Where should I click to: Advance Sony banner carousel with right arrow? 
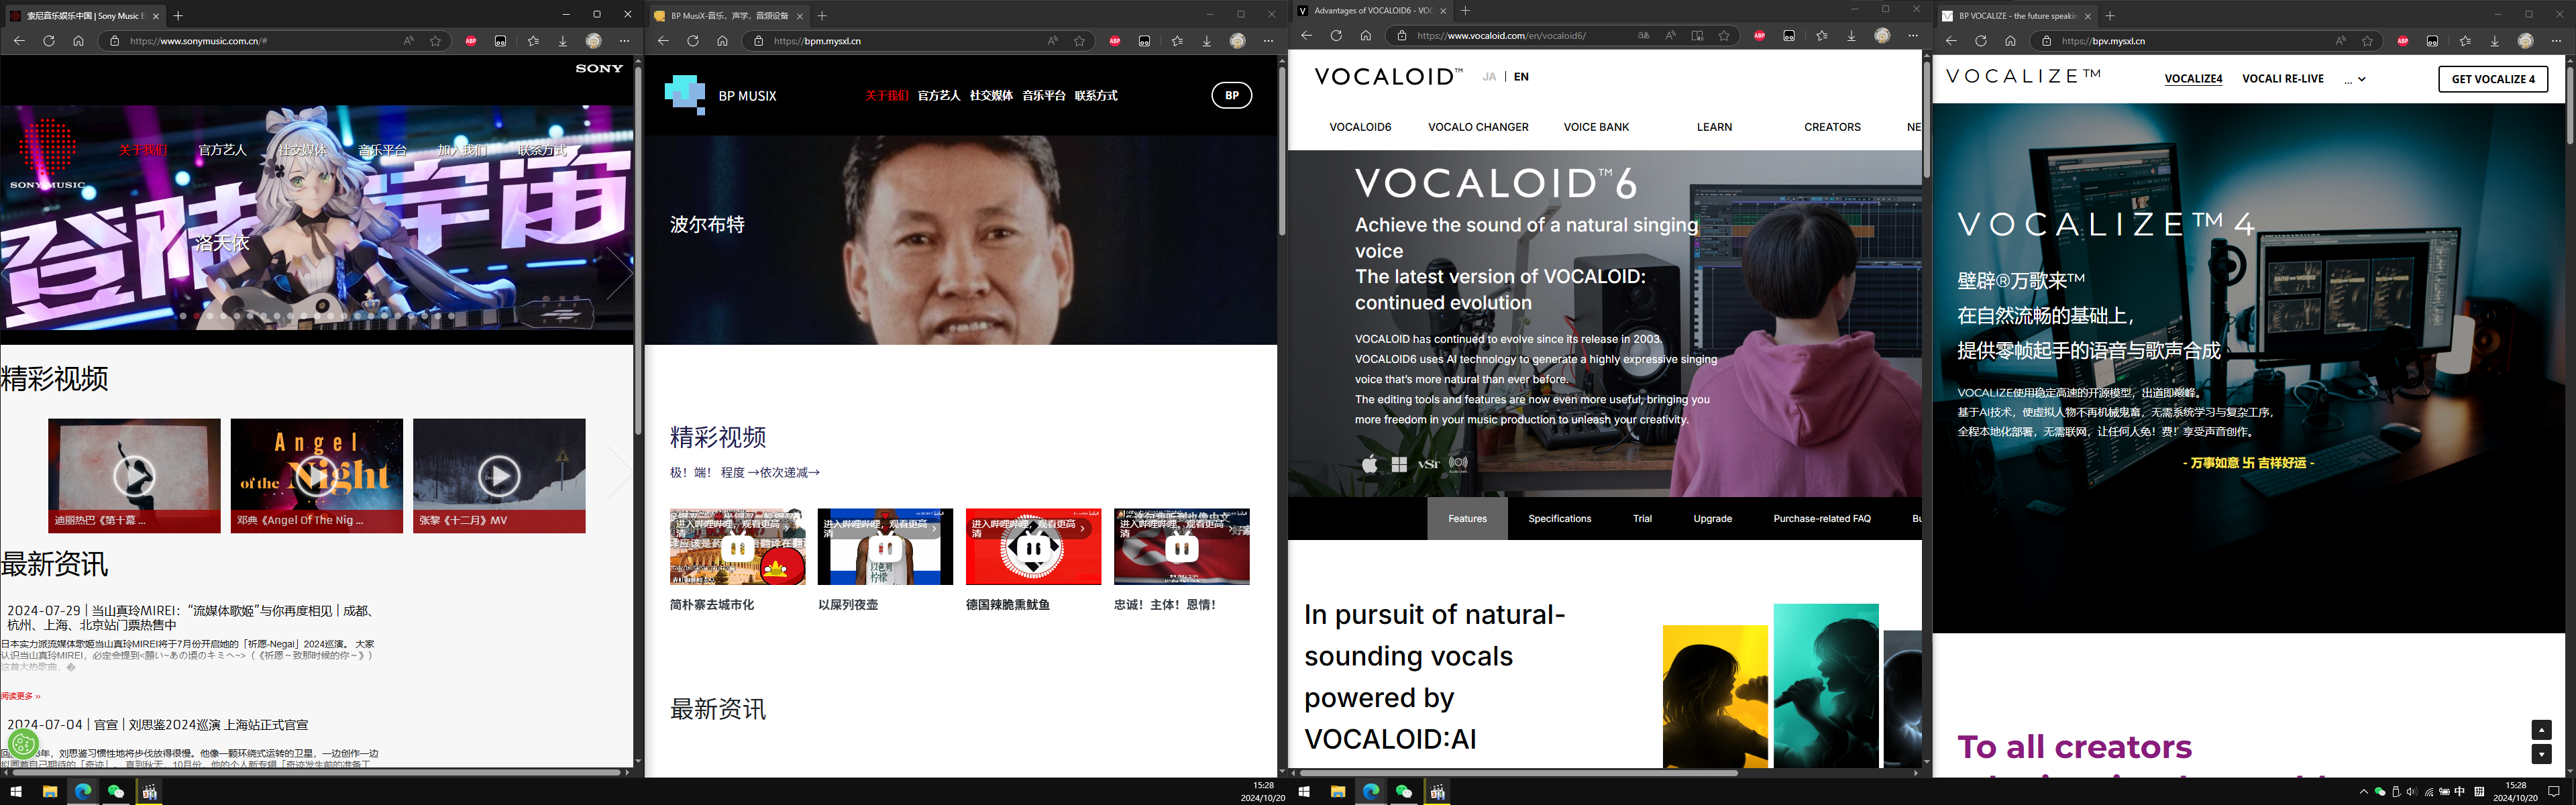click(x=619, y=272)
